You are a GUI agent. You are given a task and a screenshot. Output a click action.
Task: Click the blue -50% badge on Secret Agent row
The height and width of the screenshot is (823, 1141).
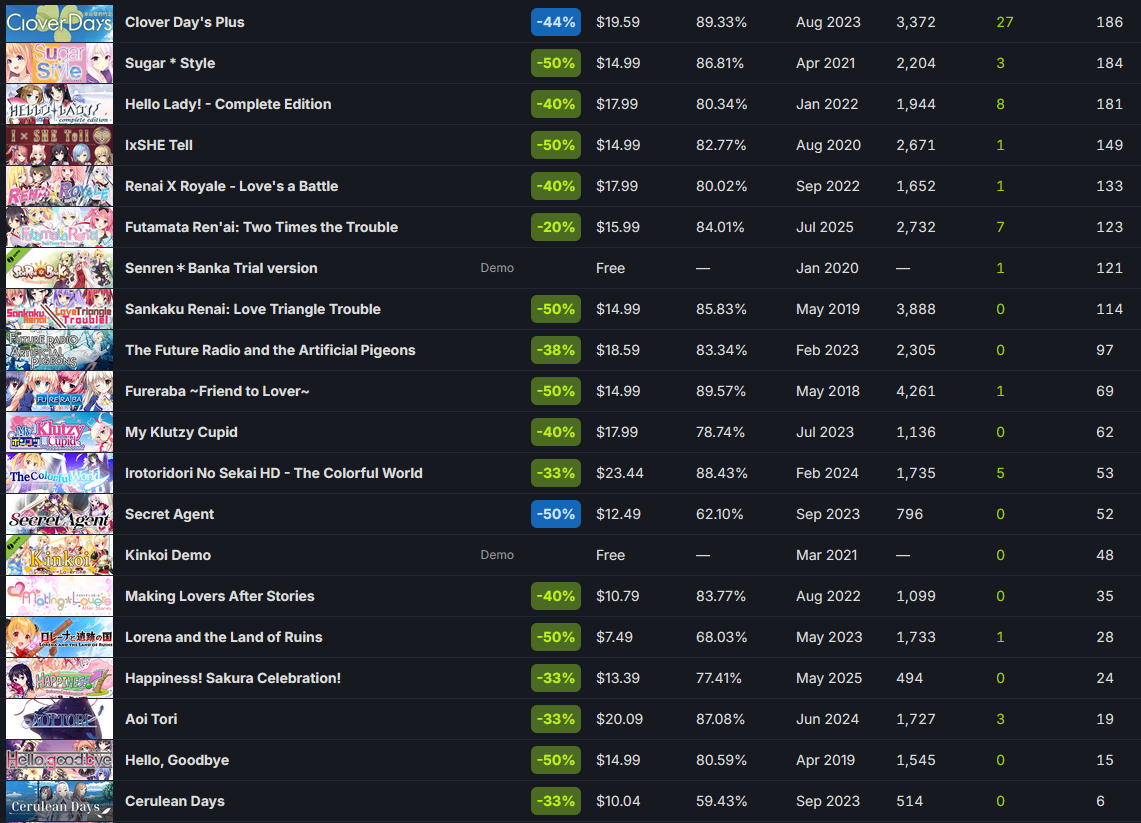[x=556, y=514]
